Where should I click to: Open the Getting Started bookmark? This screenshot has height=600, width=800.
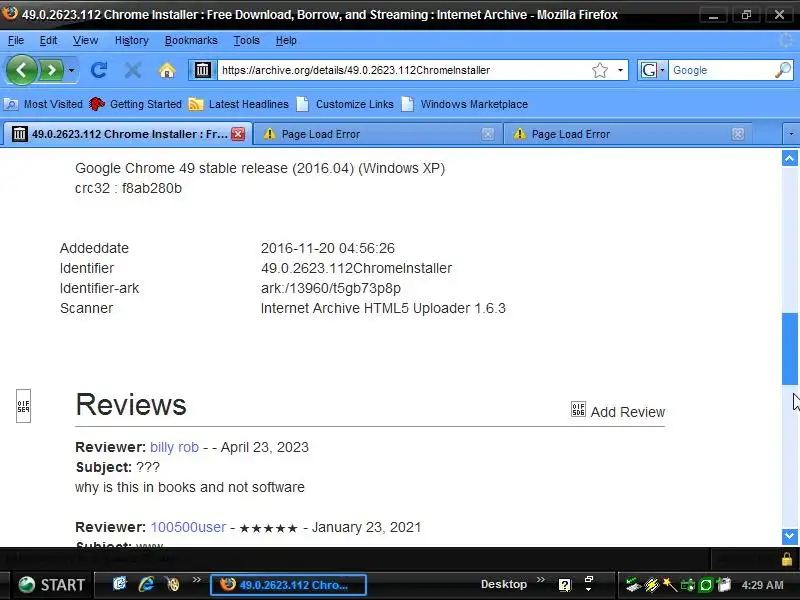[x=135, y=104]
